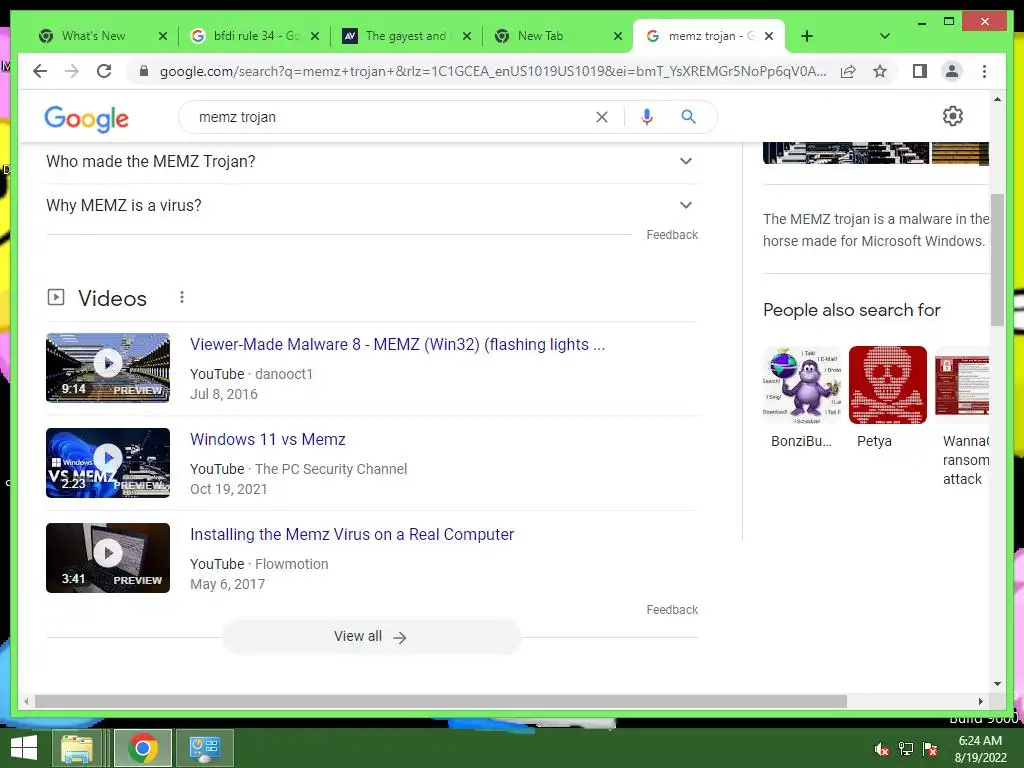
Task: Click inside the Google search box
Action: click(x=392, y=117)
